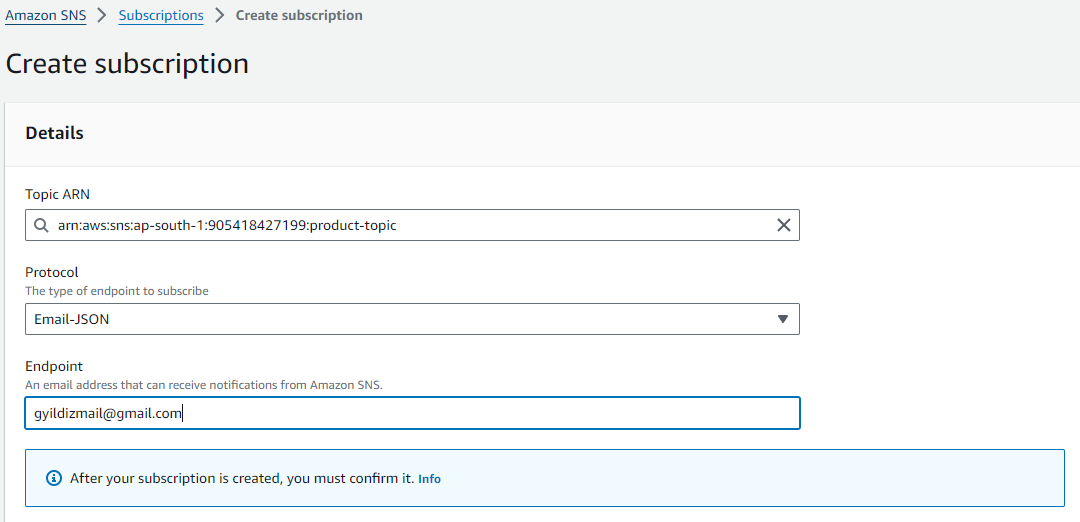Image resolution: width=1080 pixels, height=522 pixels.
Task: Click the subscription confirmation notice text
Action: pyautogui.click(x=241, y=479)
